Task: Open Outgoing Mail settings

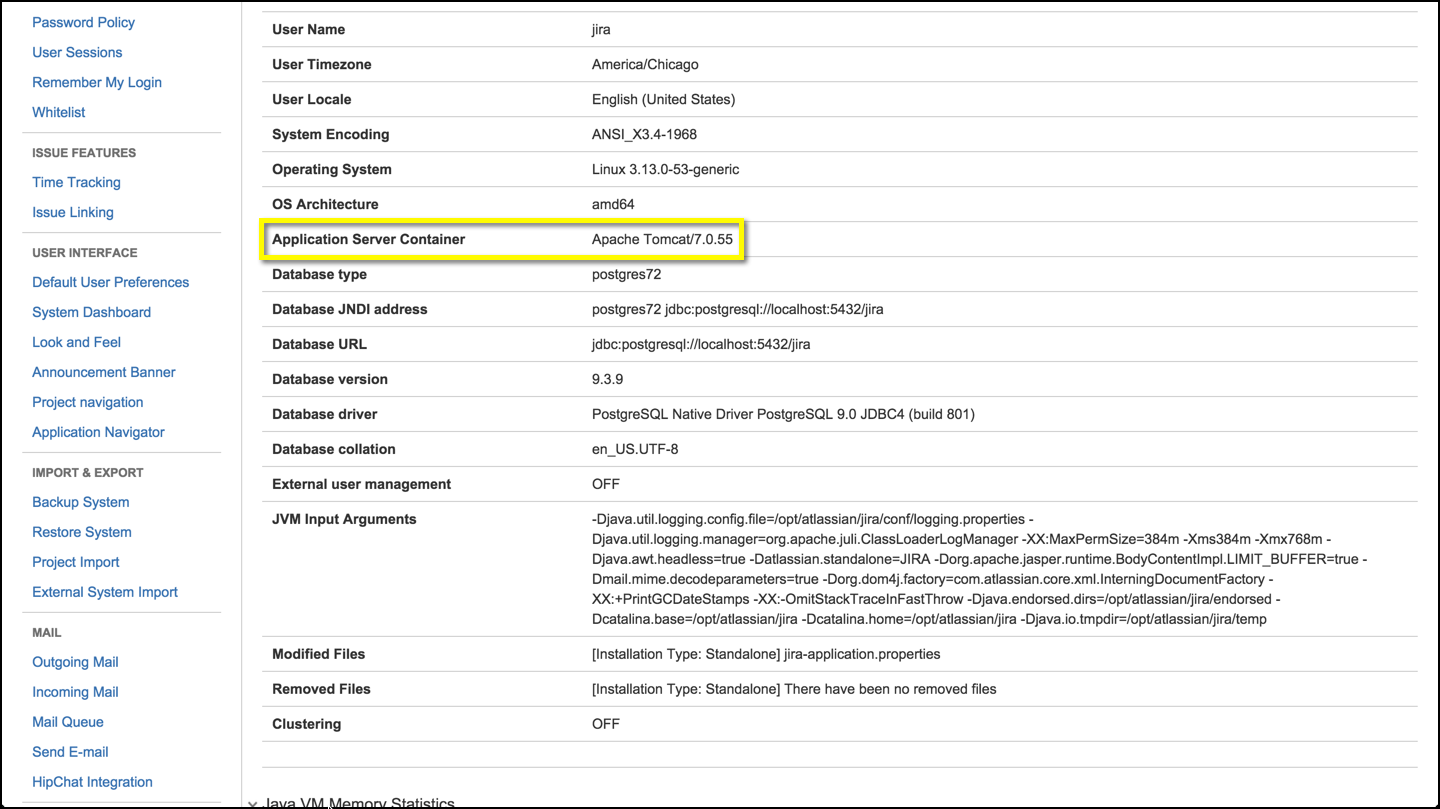Action: 75,662
